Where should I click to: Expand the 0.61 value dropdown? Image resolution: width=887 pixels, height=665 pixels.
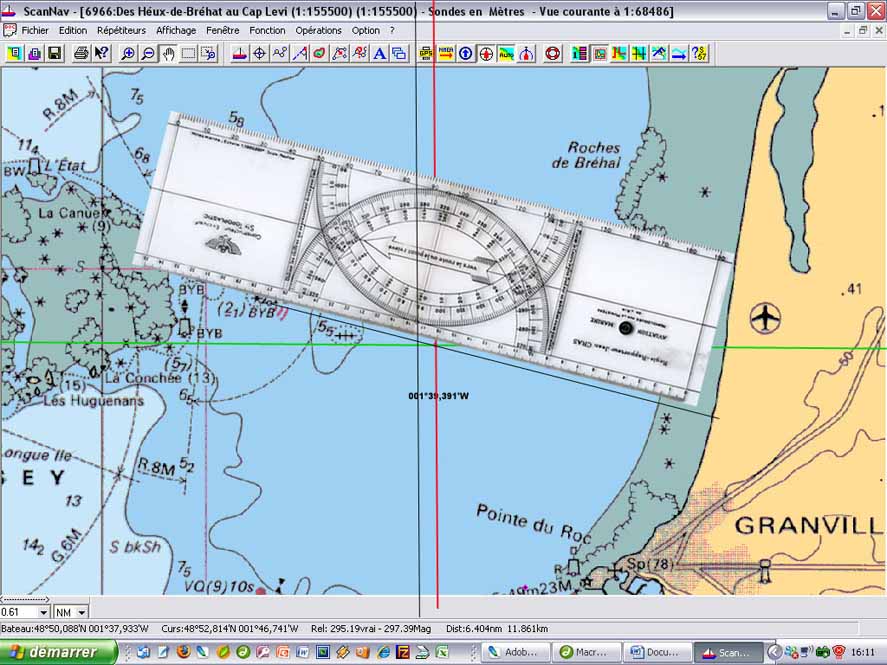pos(43,612)
